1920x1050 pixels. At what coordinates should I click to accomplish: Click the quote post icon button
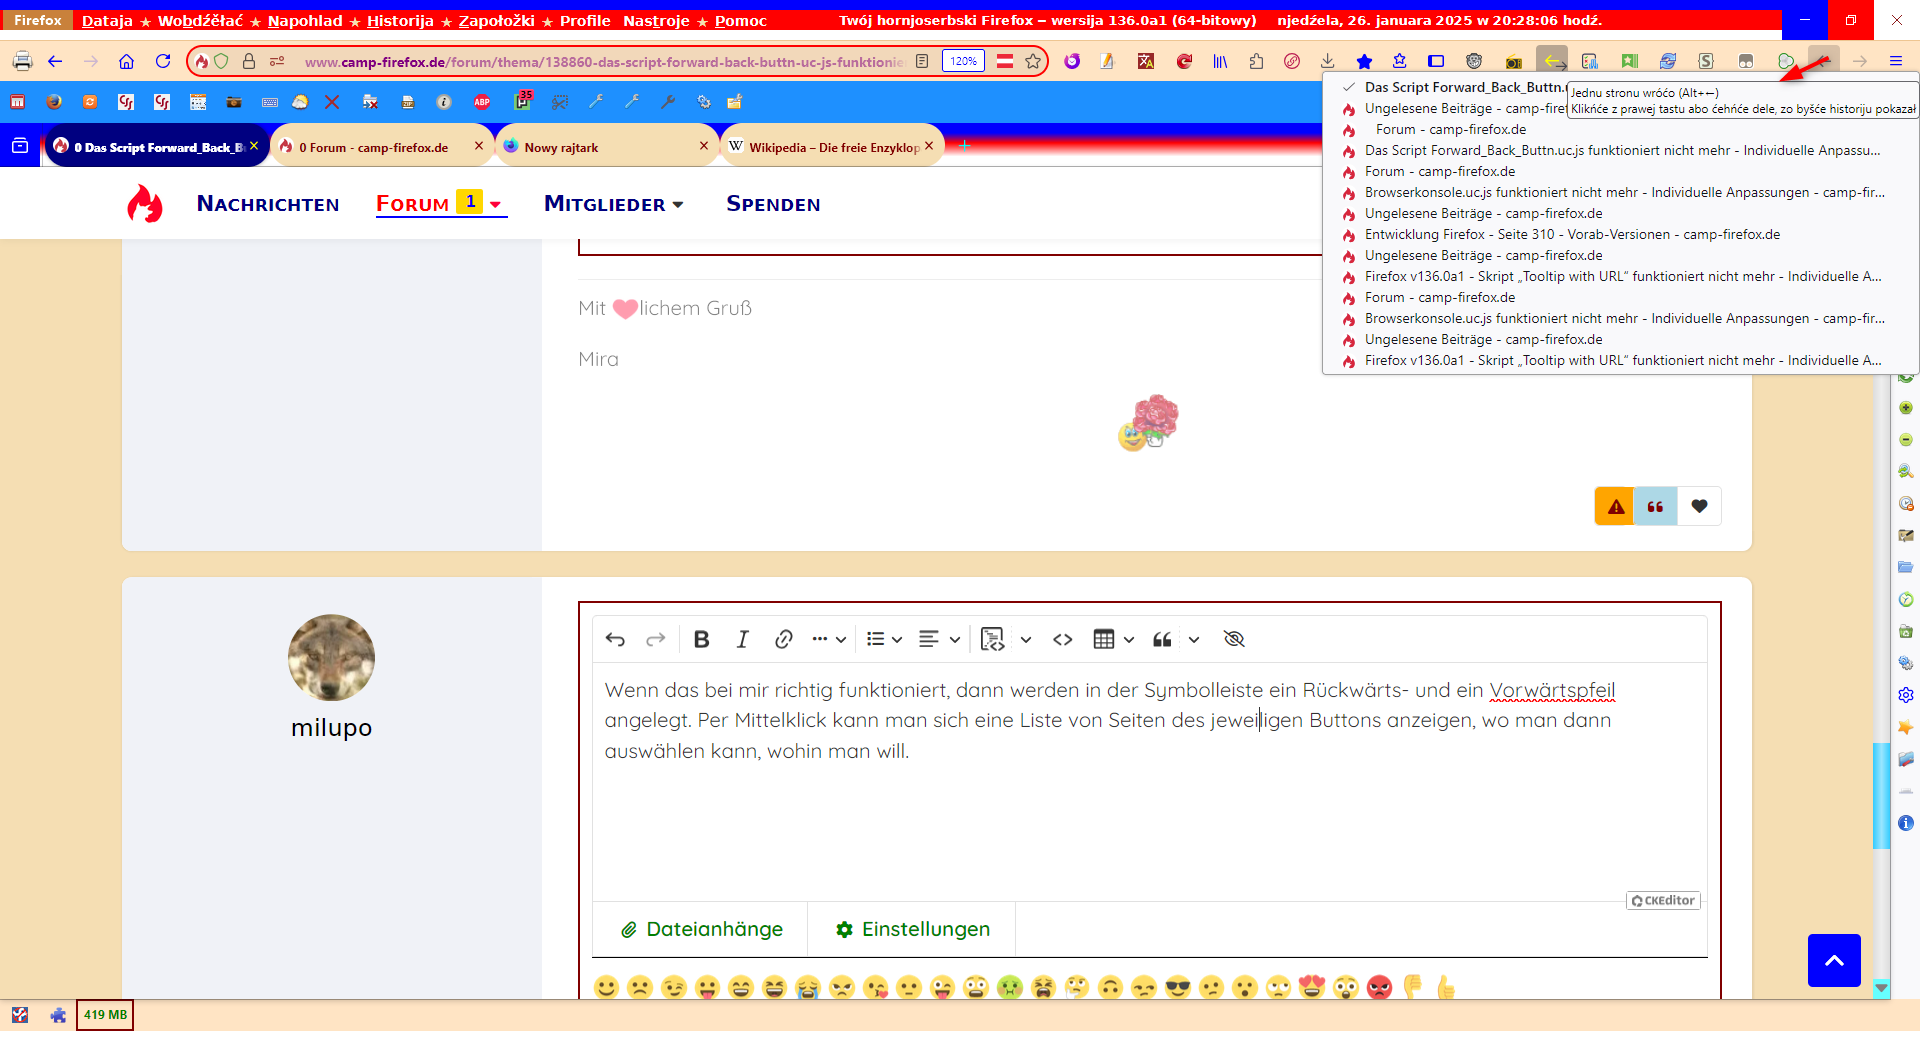tap(1655, 506)
